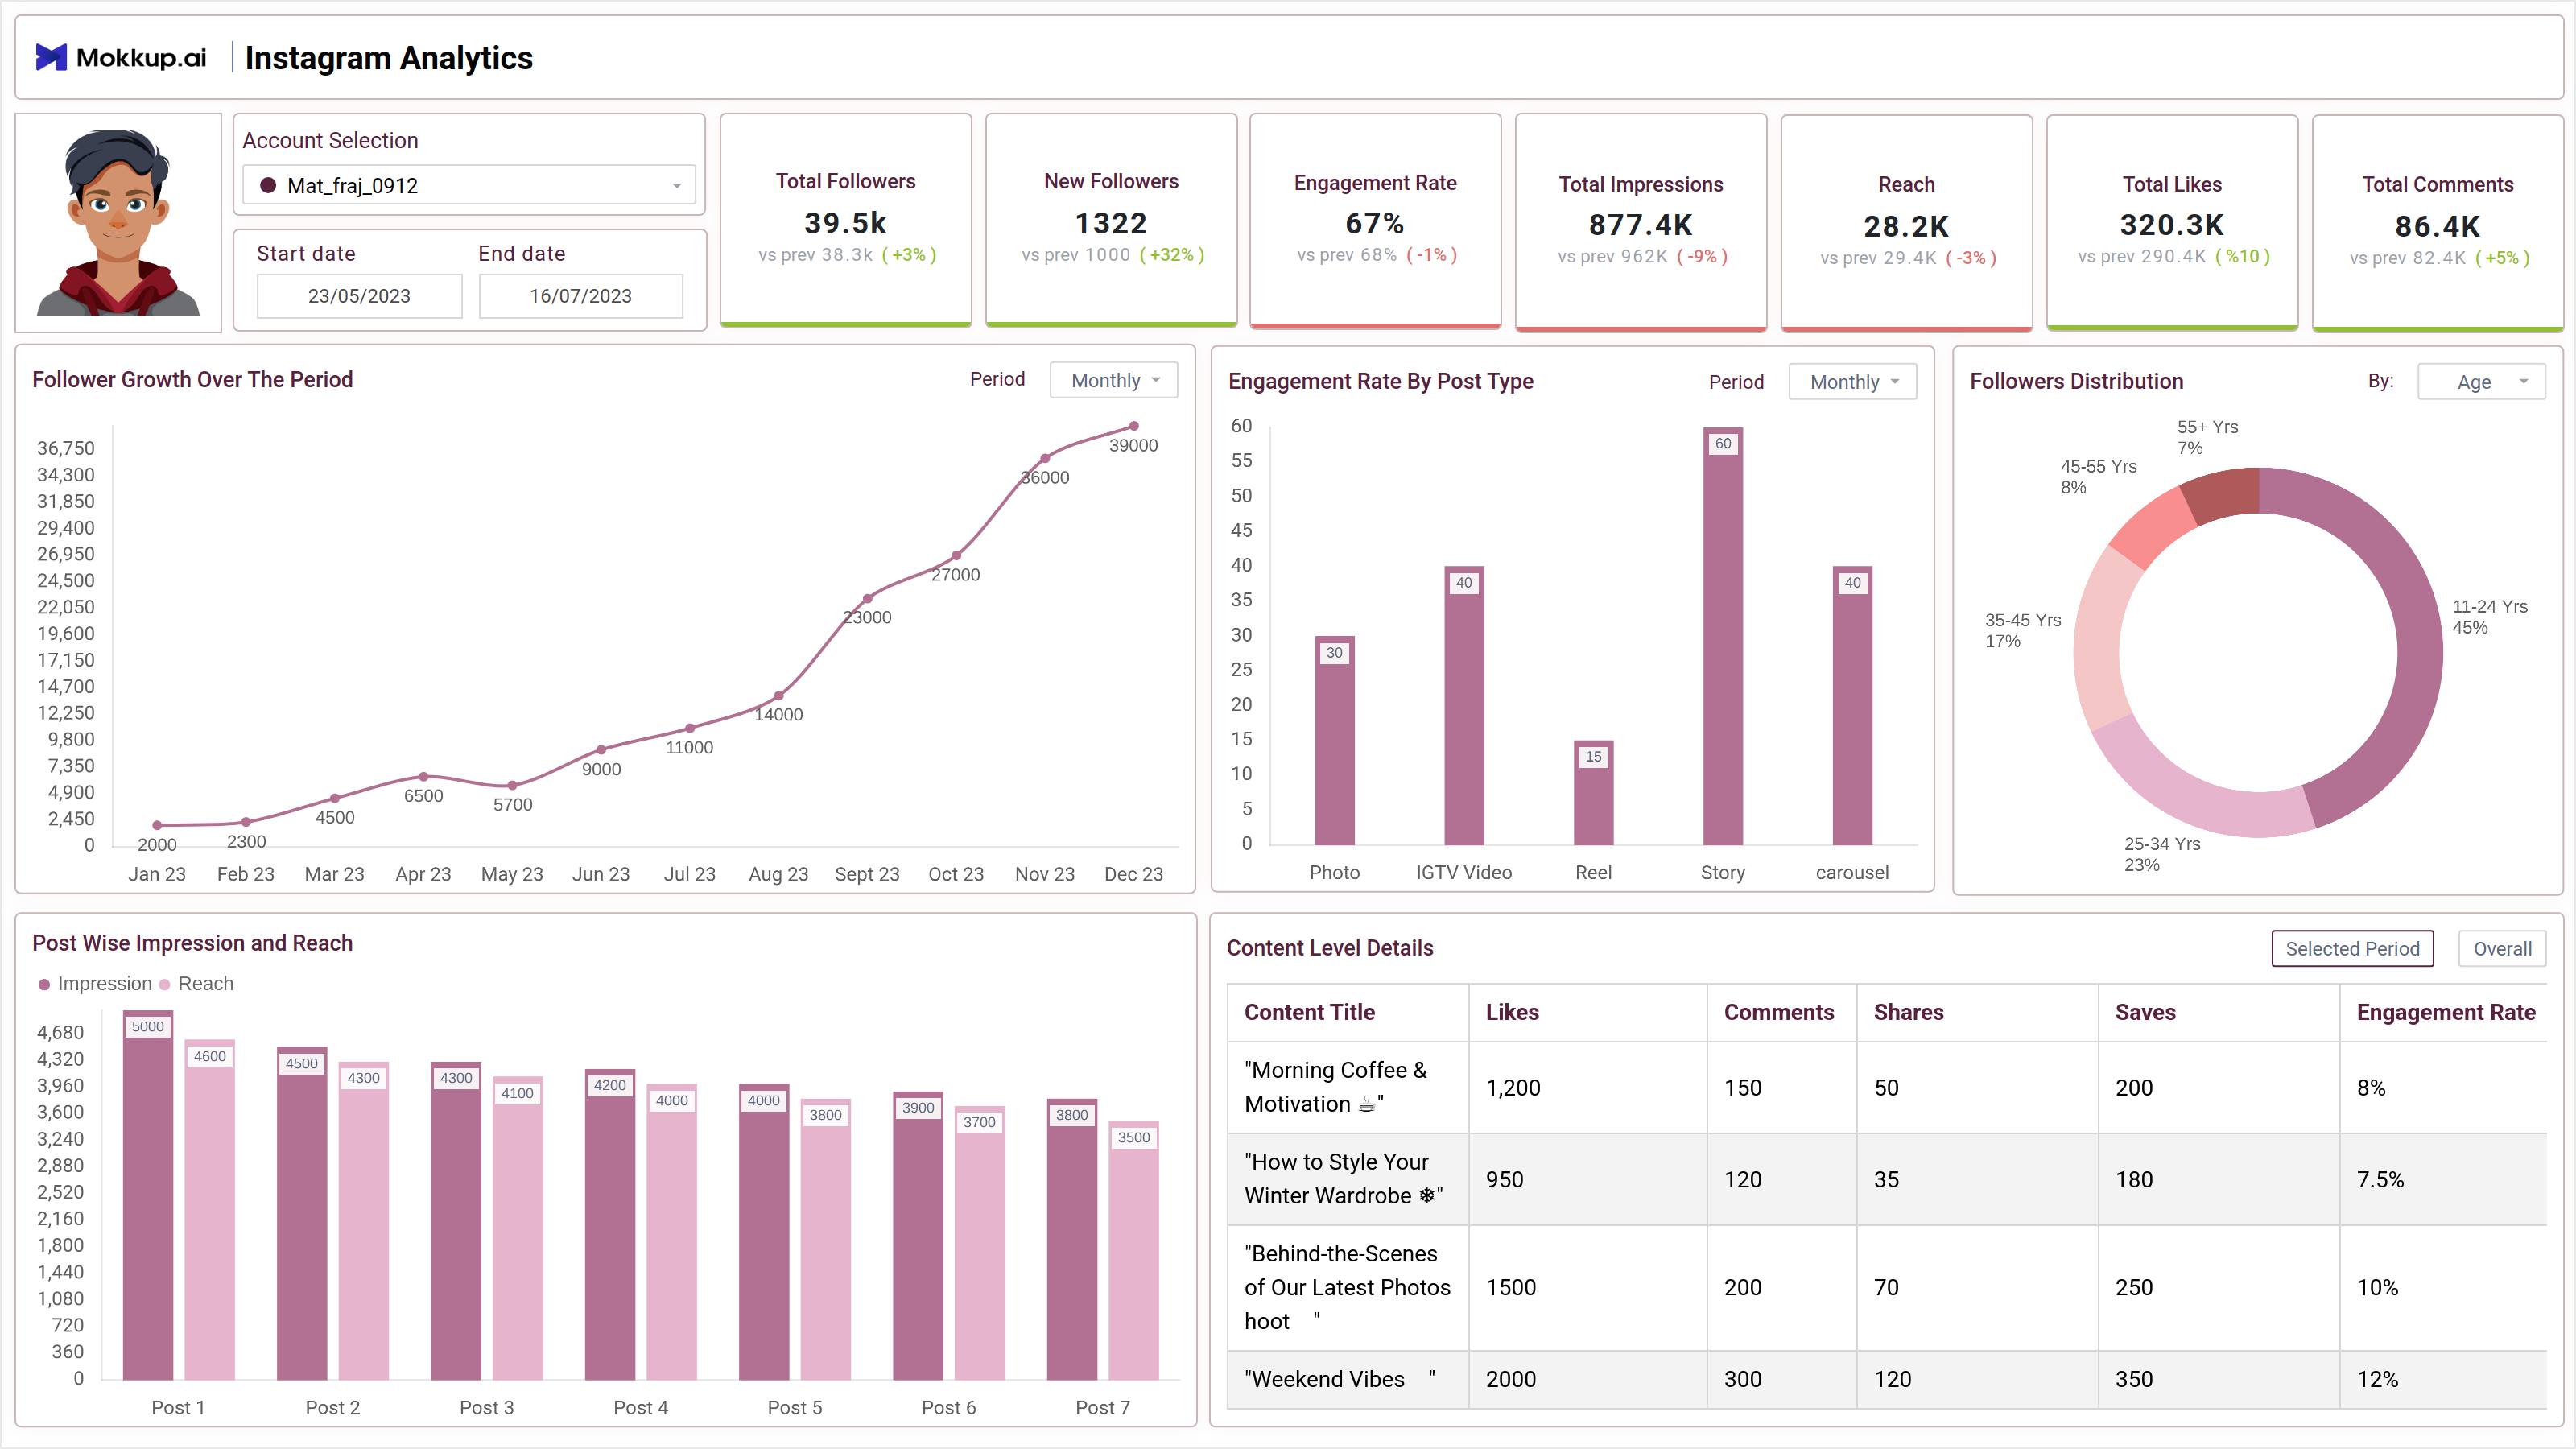Click the Nov 23 data point 36000
Image resolution: width=2576 pixels, height=1449 pixels.
[1045, 458]
